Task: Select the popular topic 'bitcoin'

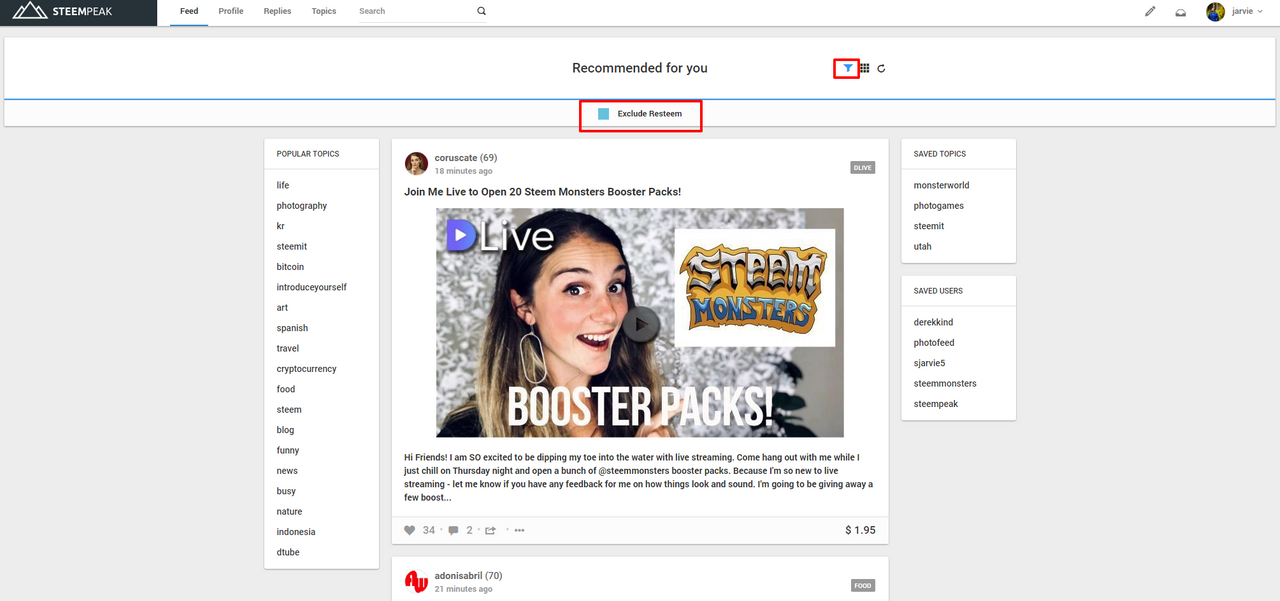Action: coord(290,267)
